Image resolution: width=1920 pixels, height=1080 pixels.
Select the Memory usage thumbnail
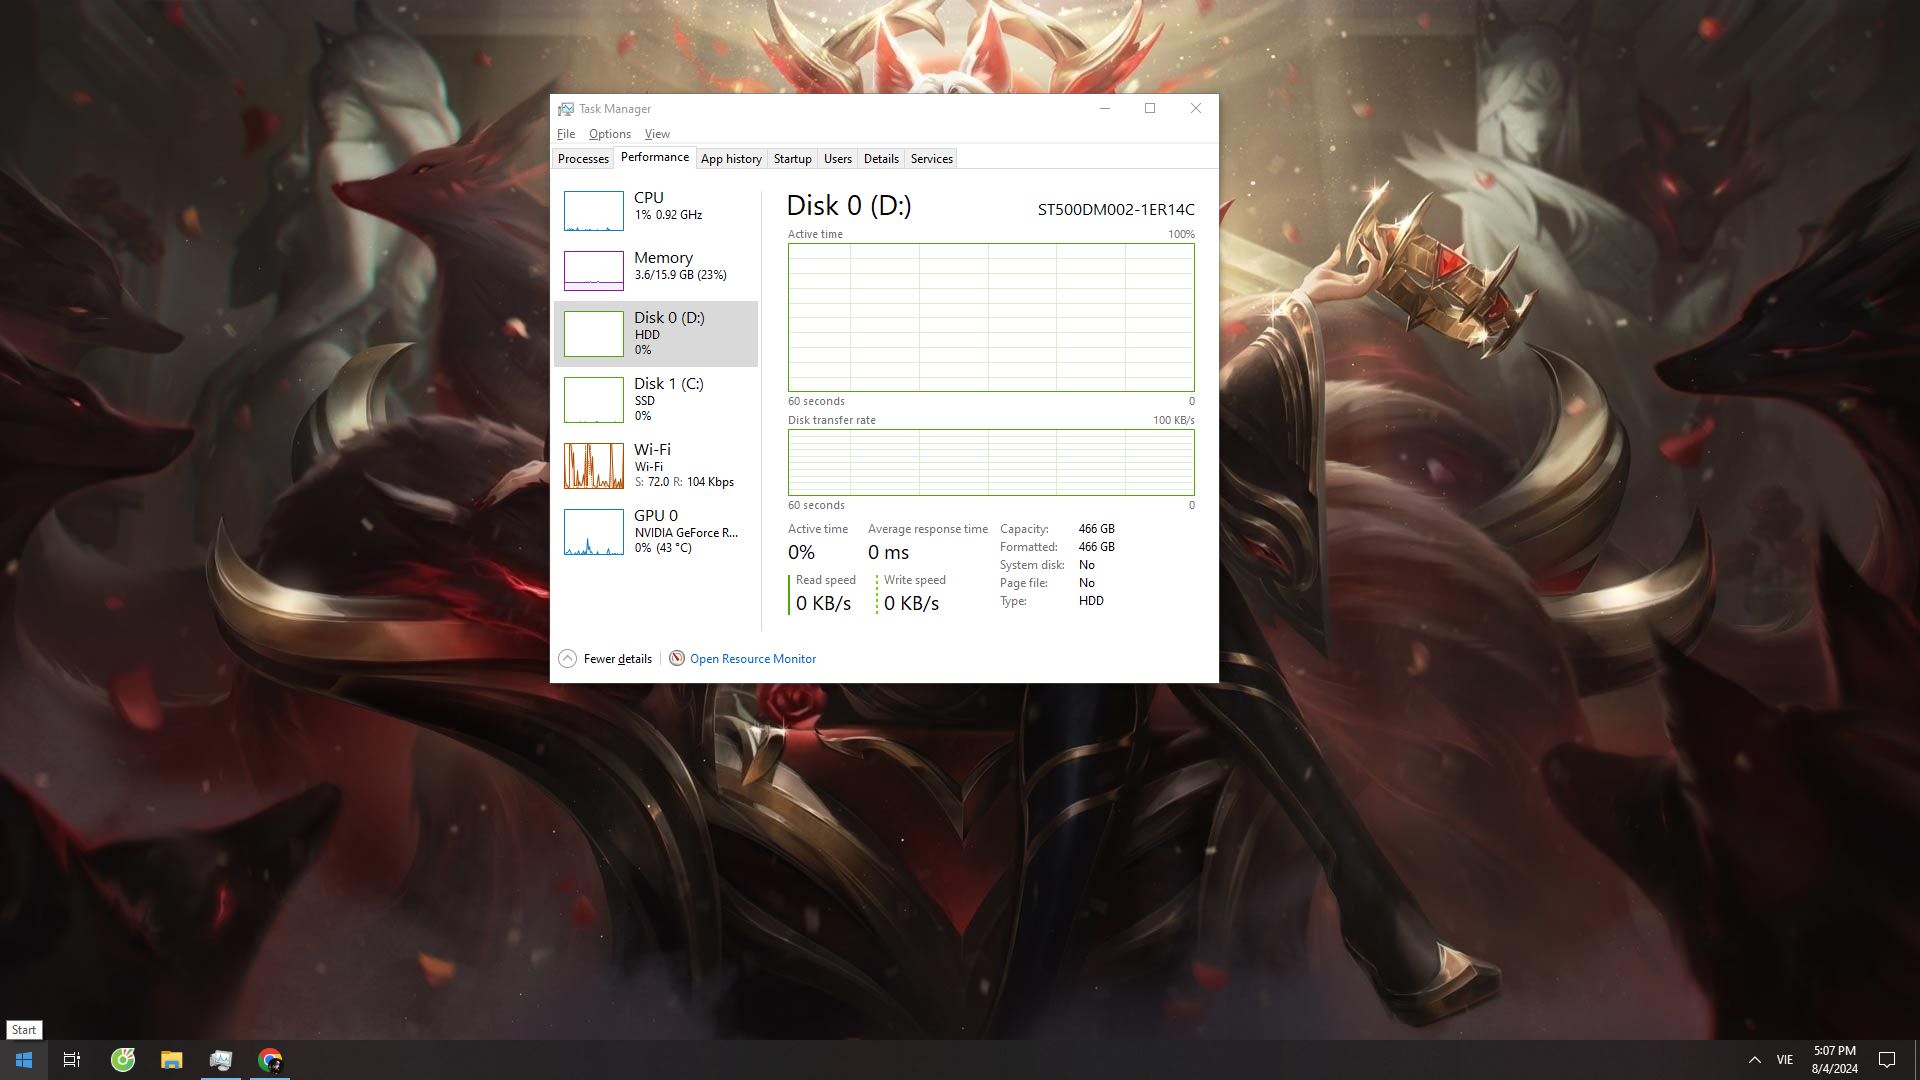click(x=593, y=269)
